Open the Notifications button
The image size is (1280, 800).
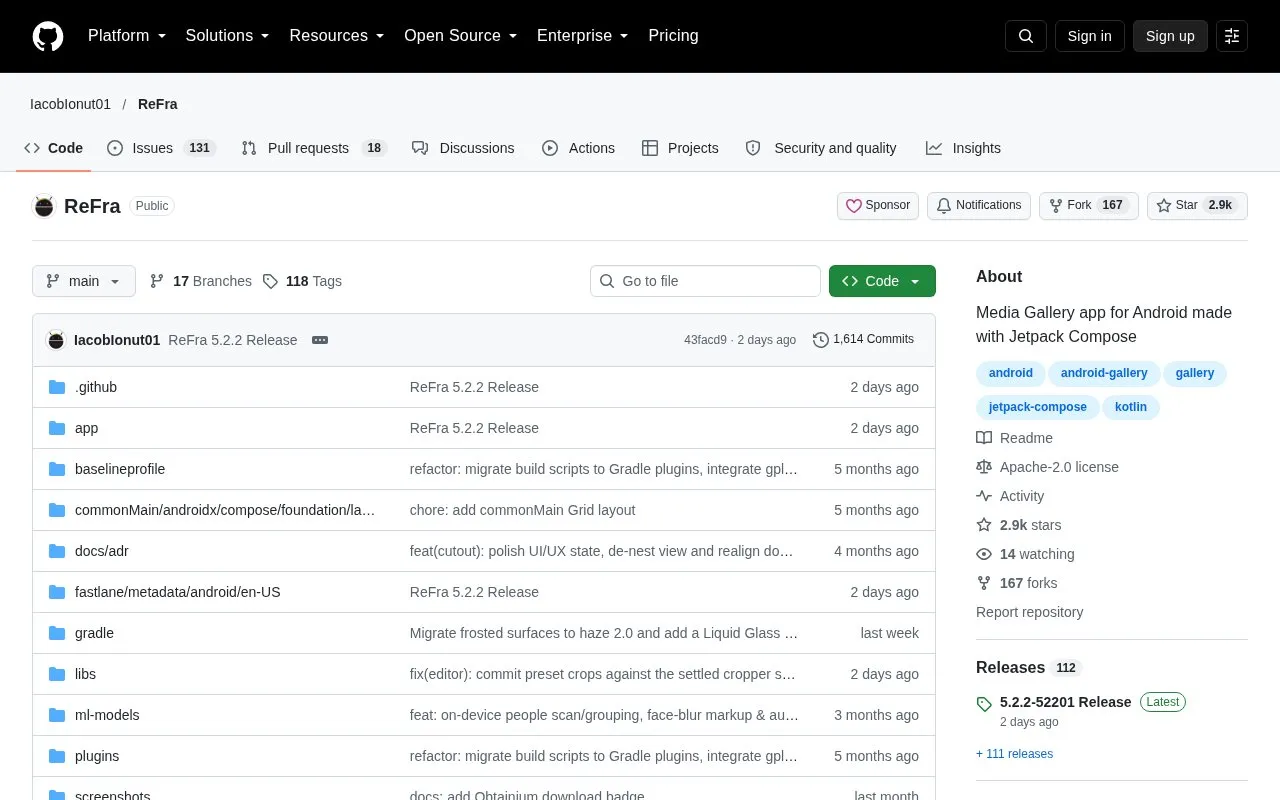pos(979,206)
